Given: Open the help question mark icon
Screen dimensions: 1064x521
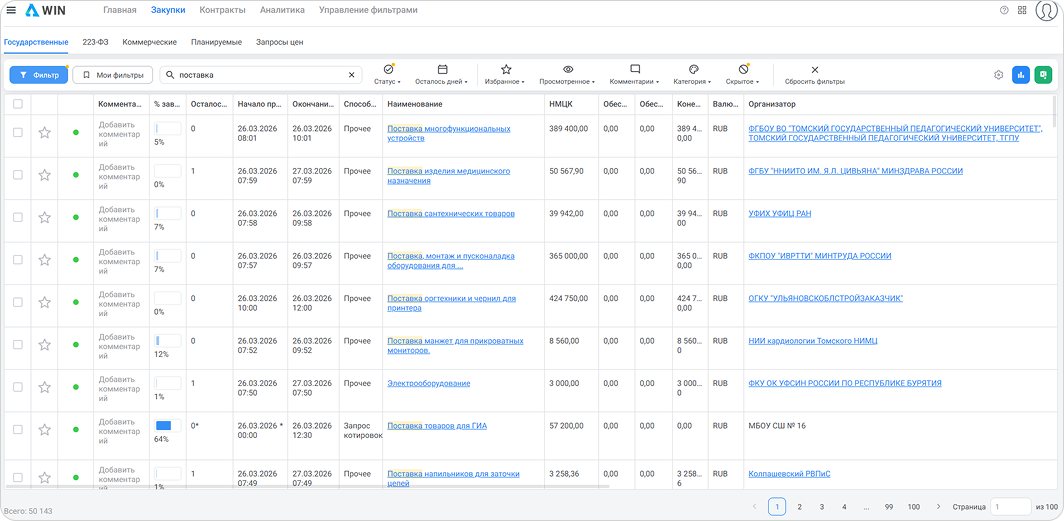Looking at the screenshot, I should click(x=1004, y=10).
